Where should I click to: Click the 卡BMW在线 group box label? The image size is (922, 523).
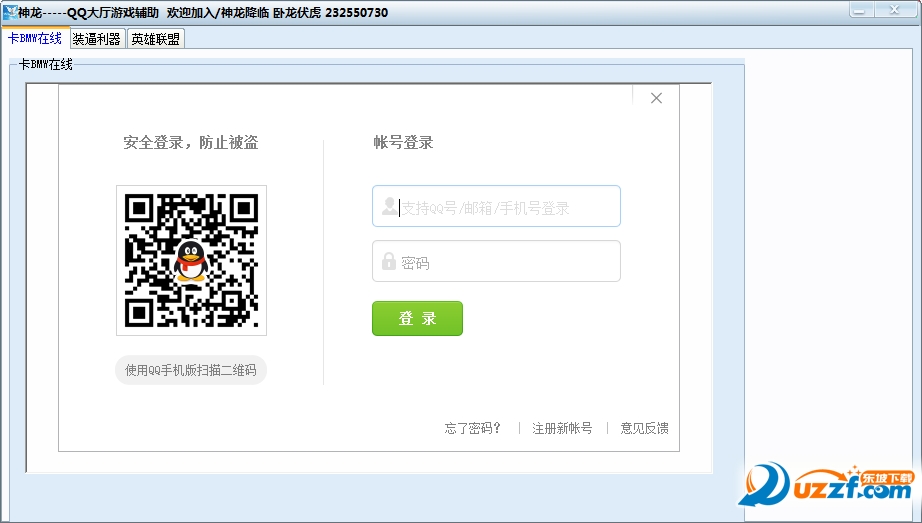46,64
